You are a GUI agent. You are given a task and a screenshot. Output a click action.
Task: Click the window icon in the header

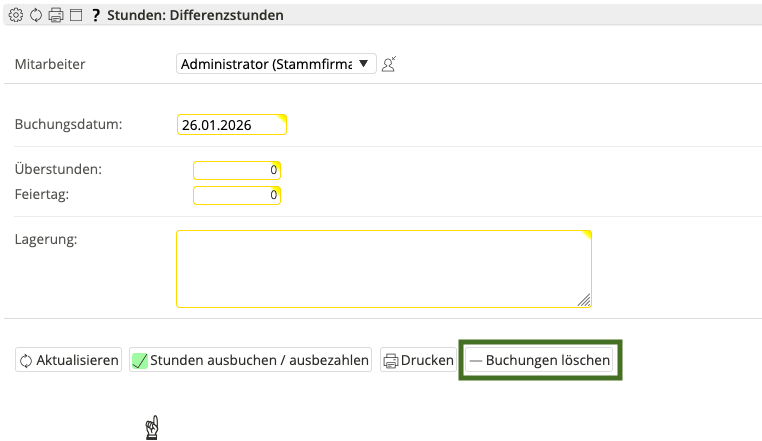click(75, 16)
